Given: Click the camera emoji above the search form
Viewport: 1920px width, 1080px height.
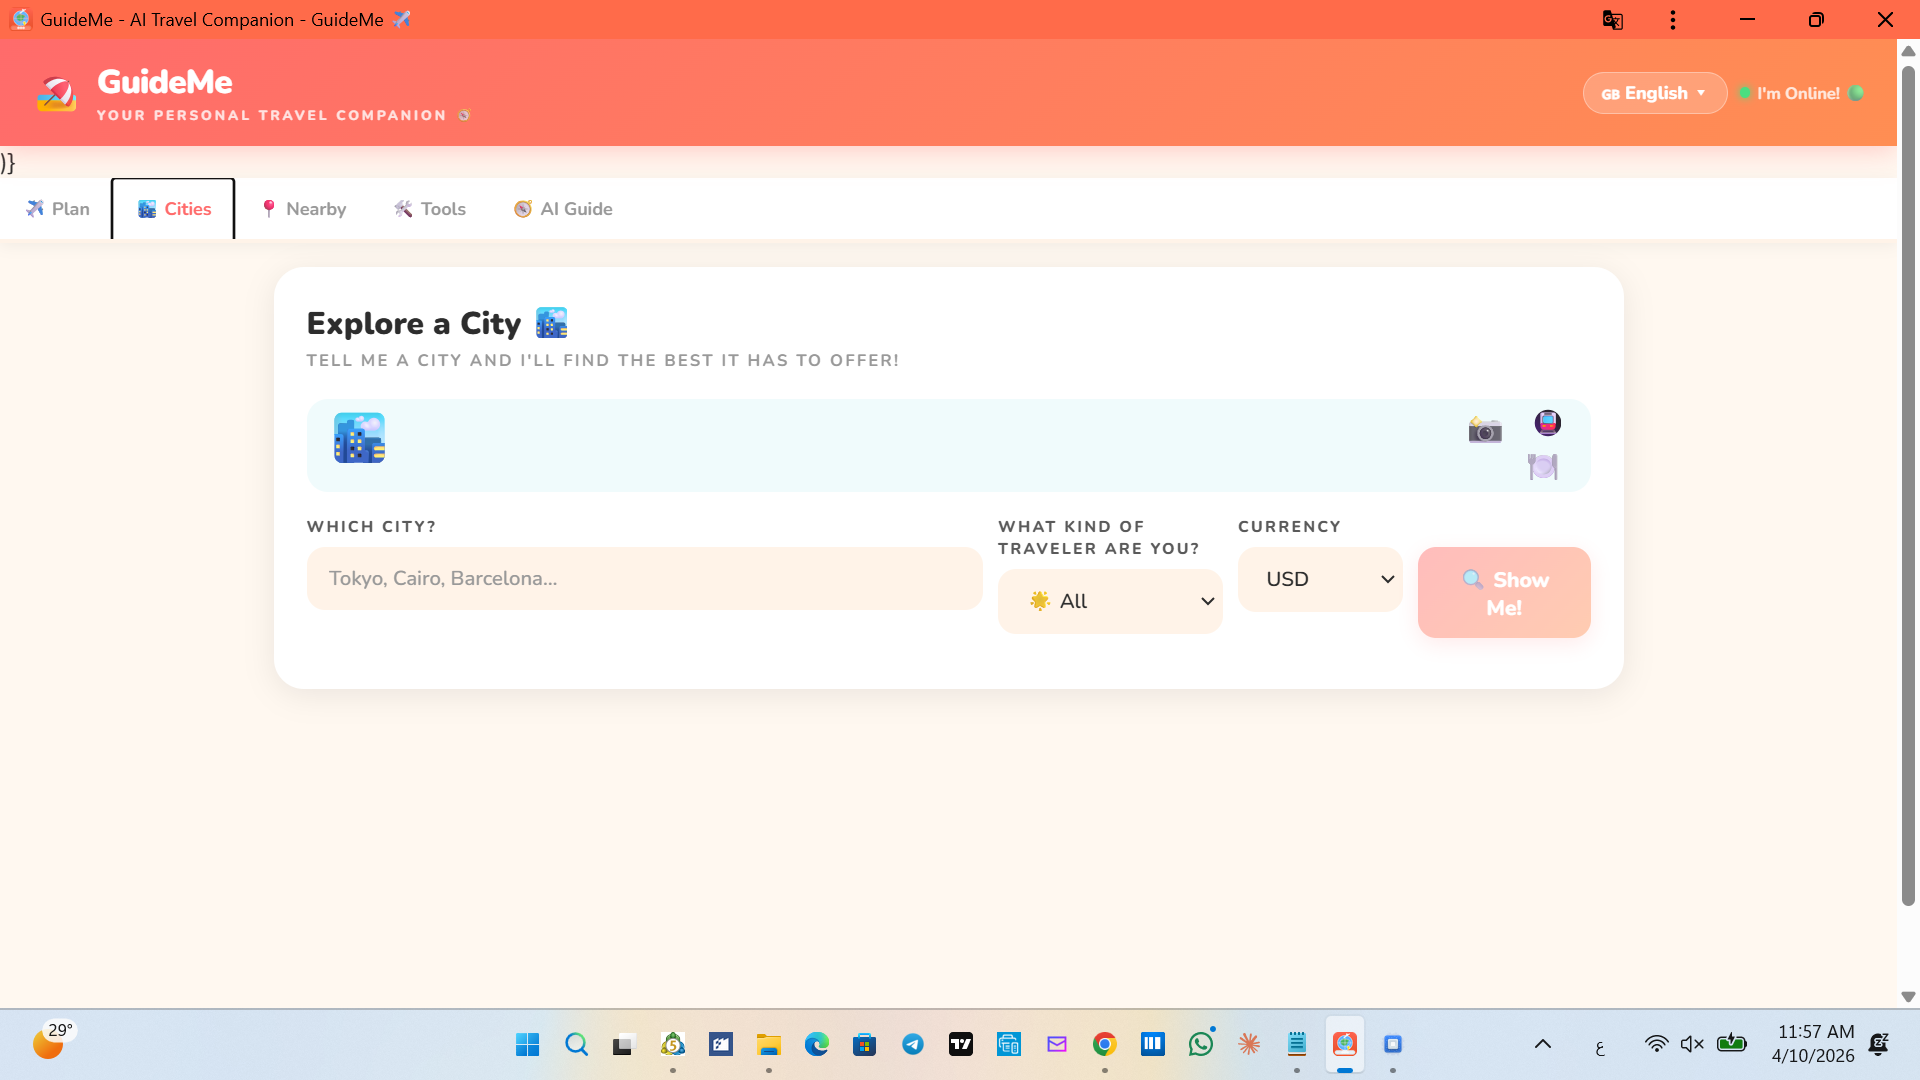Looking at the screenshot, I should pyautogui.click(x=1485, y=430).
